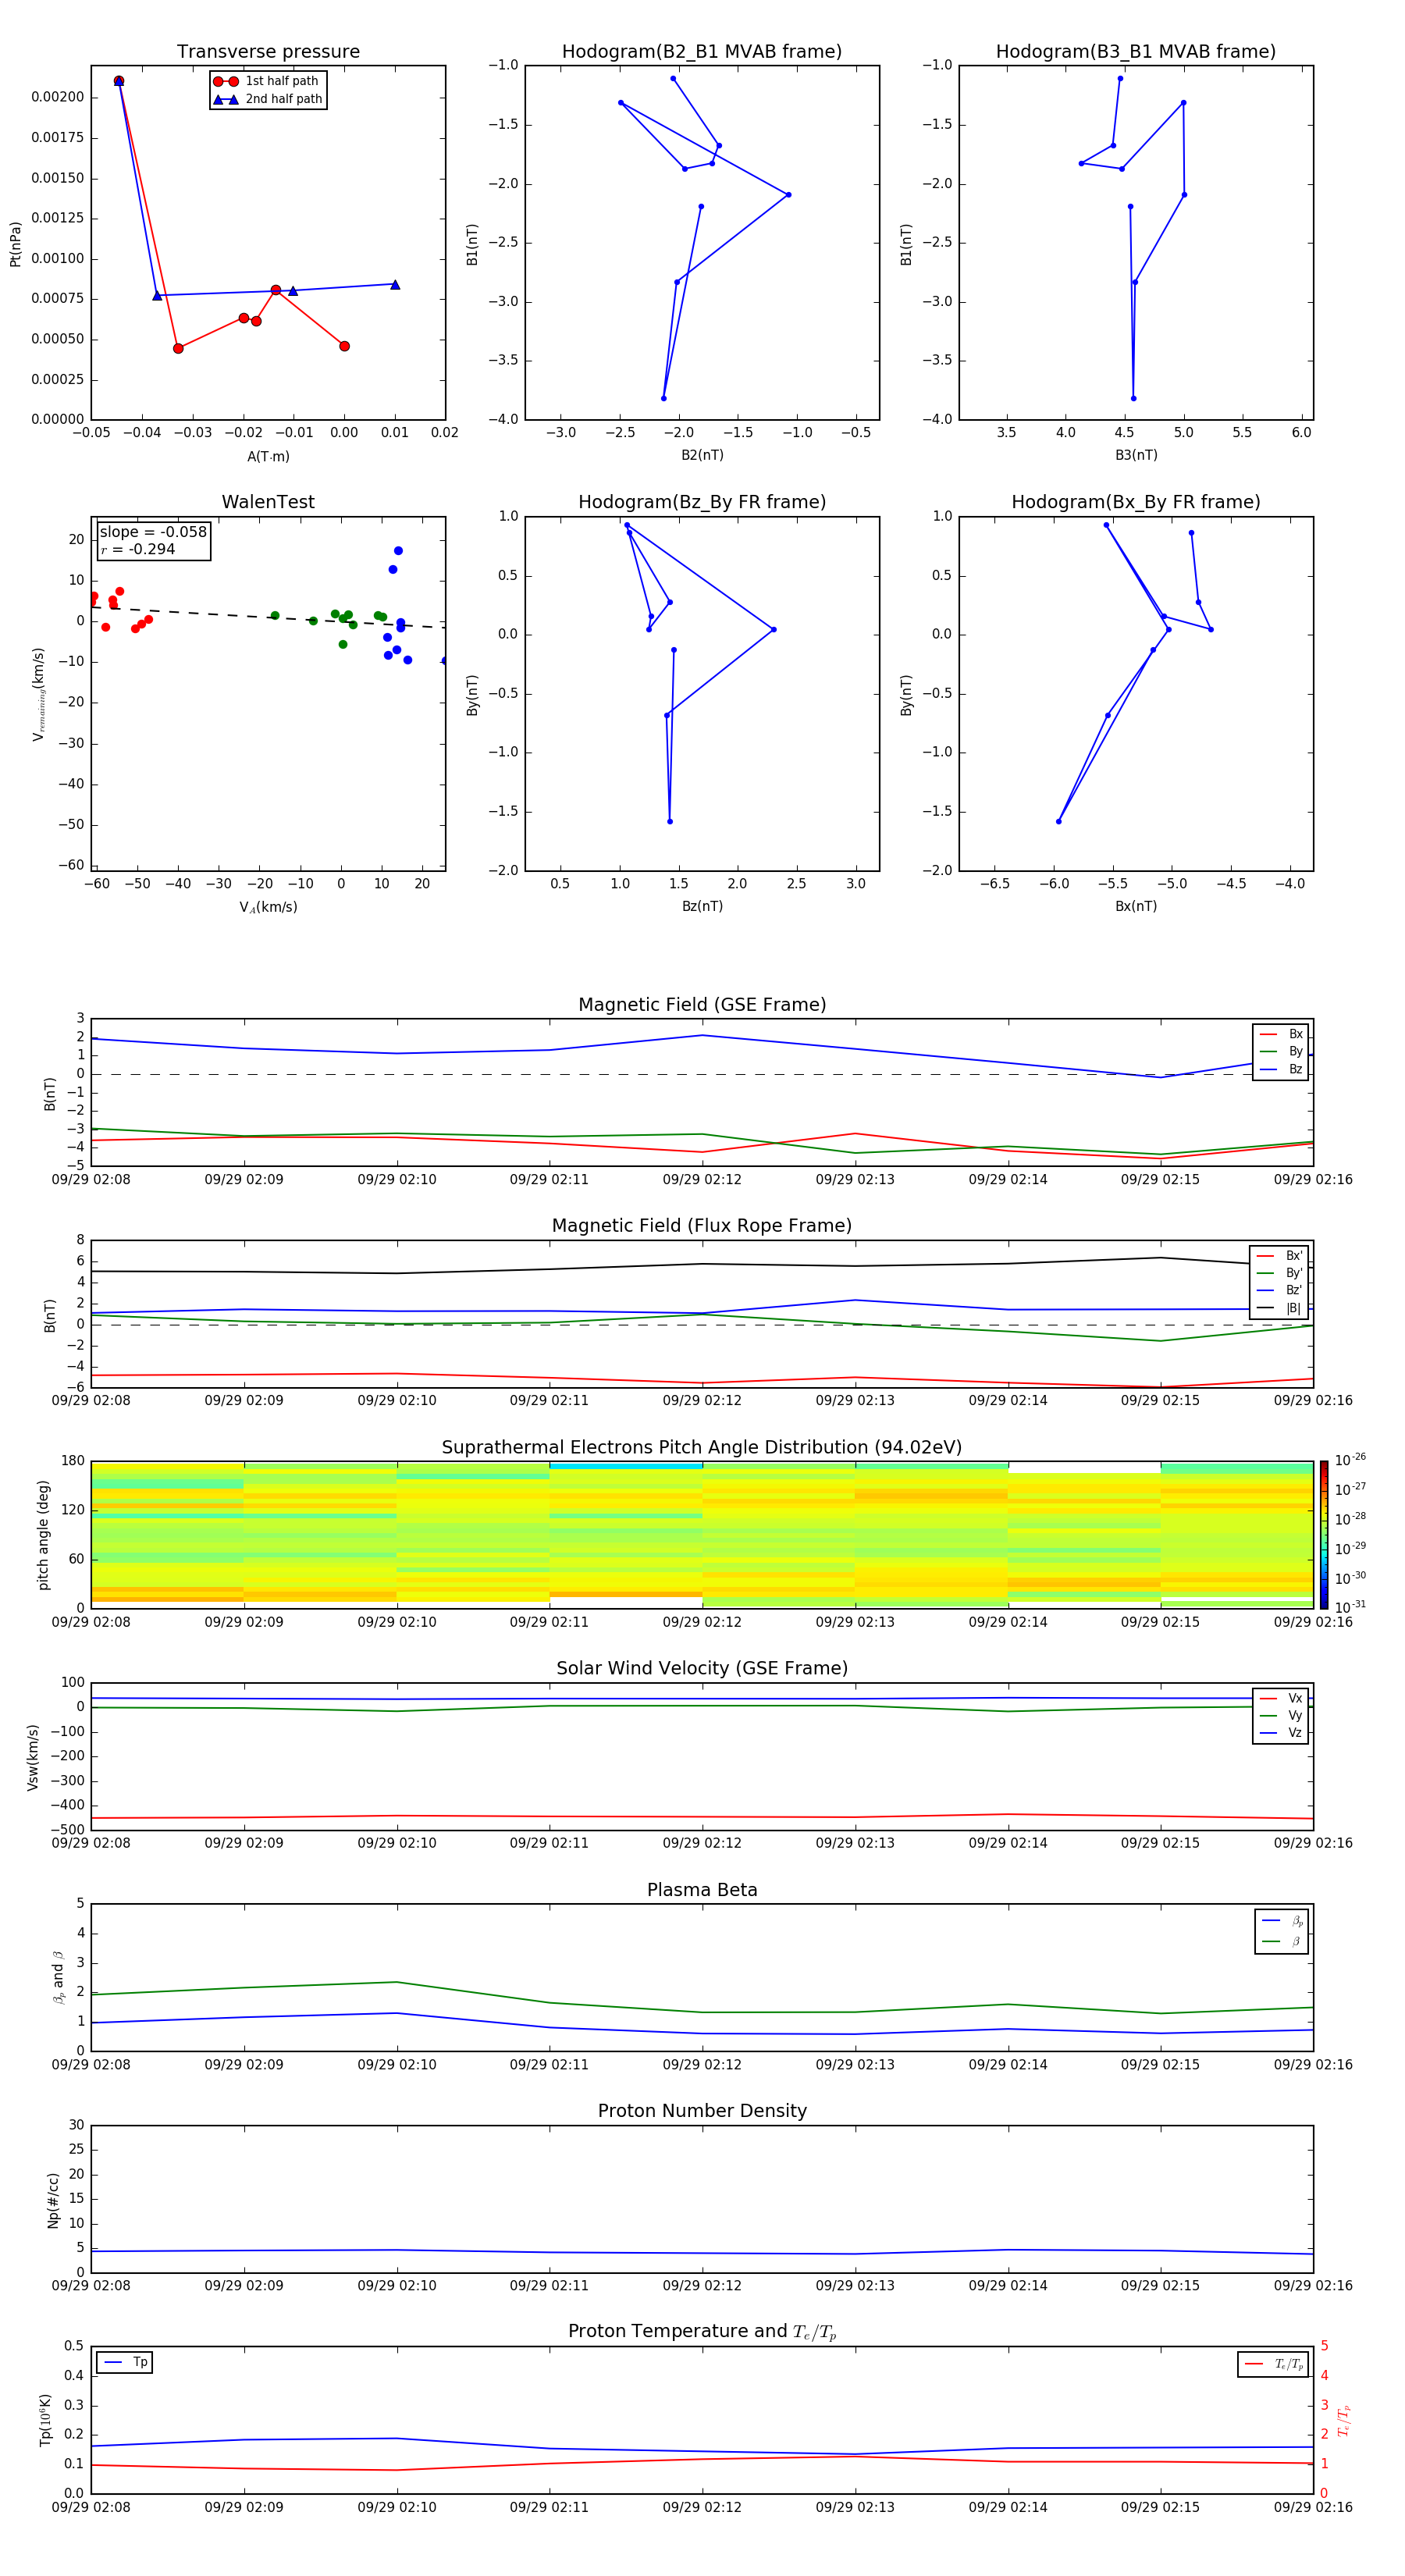Click the 'Hodogram(B2_B1 MVAB frame)' title
The width and height of the screenshot is (1405, 2576).
[x=702, y=52]
